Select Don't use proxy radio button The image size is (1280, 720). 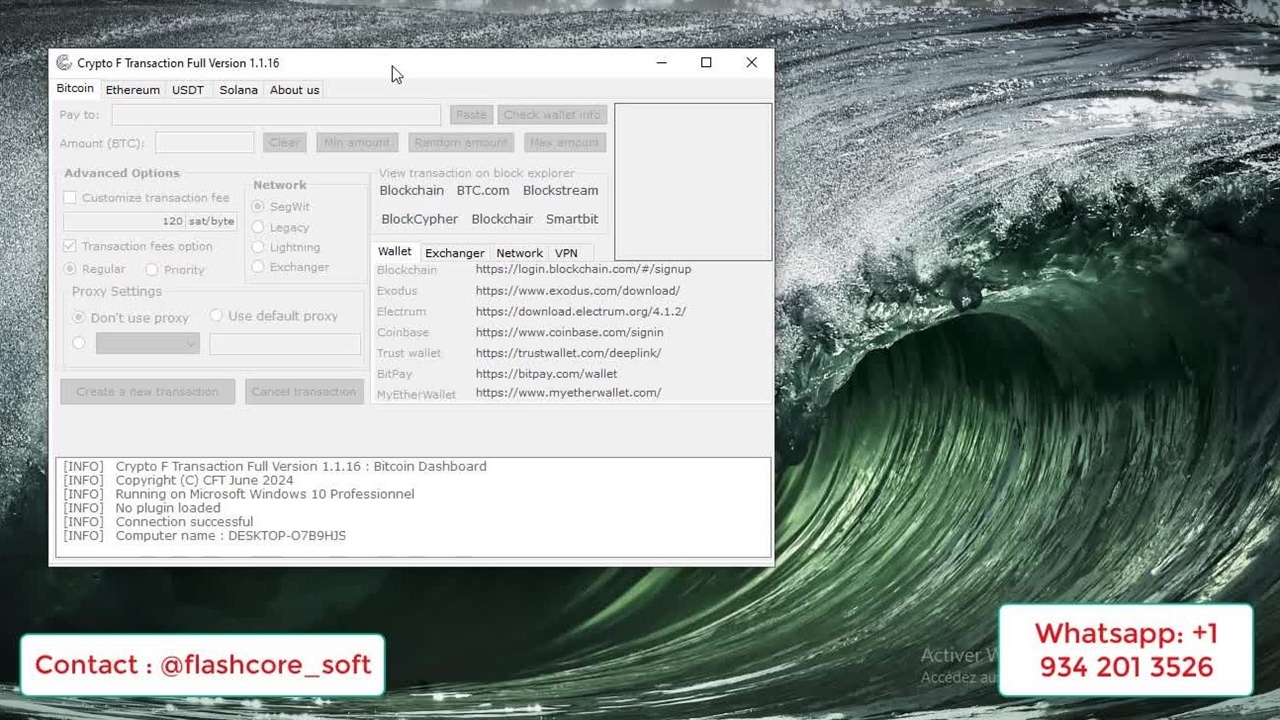click(79, 317)
